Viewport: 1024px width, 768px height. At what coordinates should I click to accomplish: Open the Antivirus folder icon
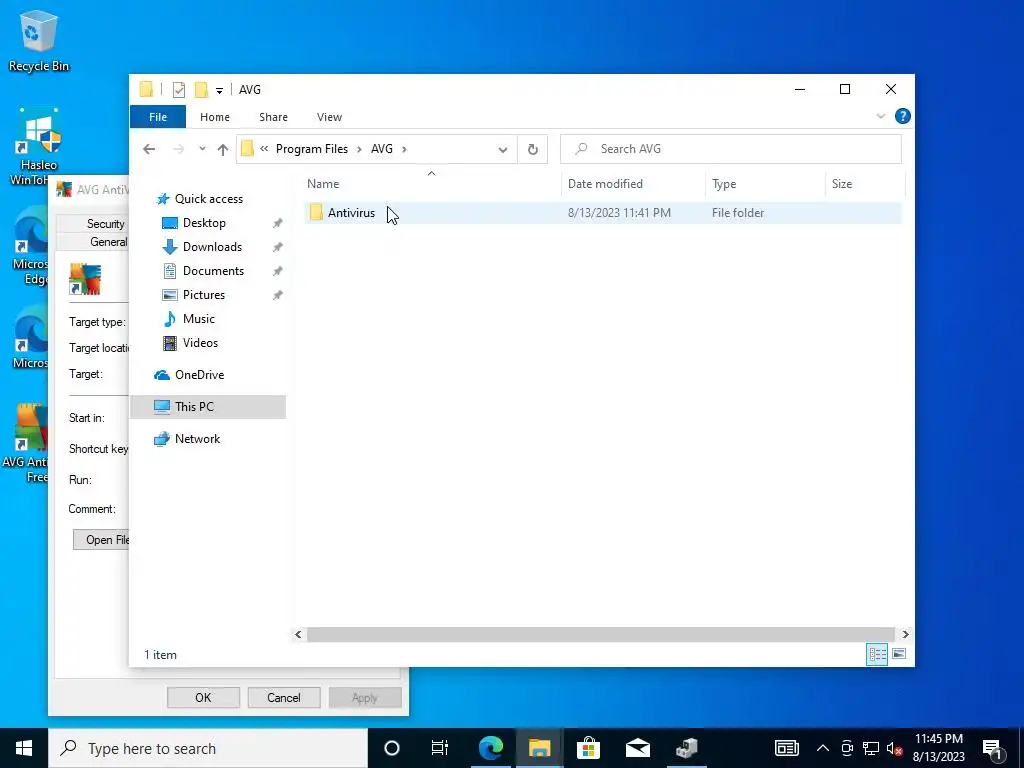pos(316,212)
